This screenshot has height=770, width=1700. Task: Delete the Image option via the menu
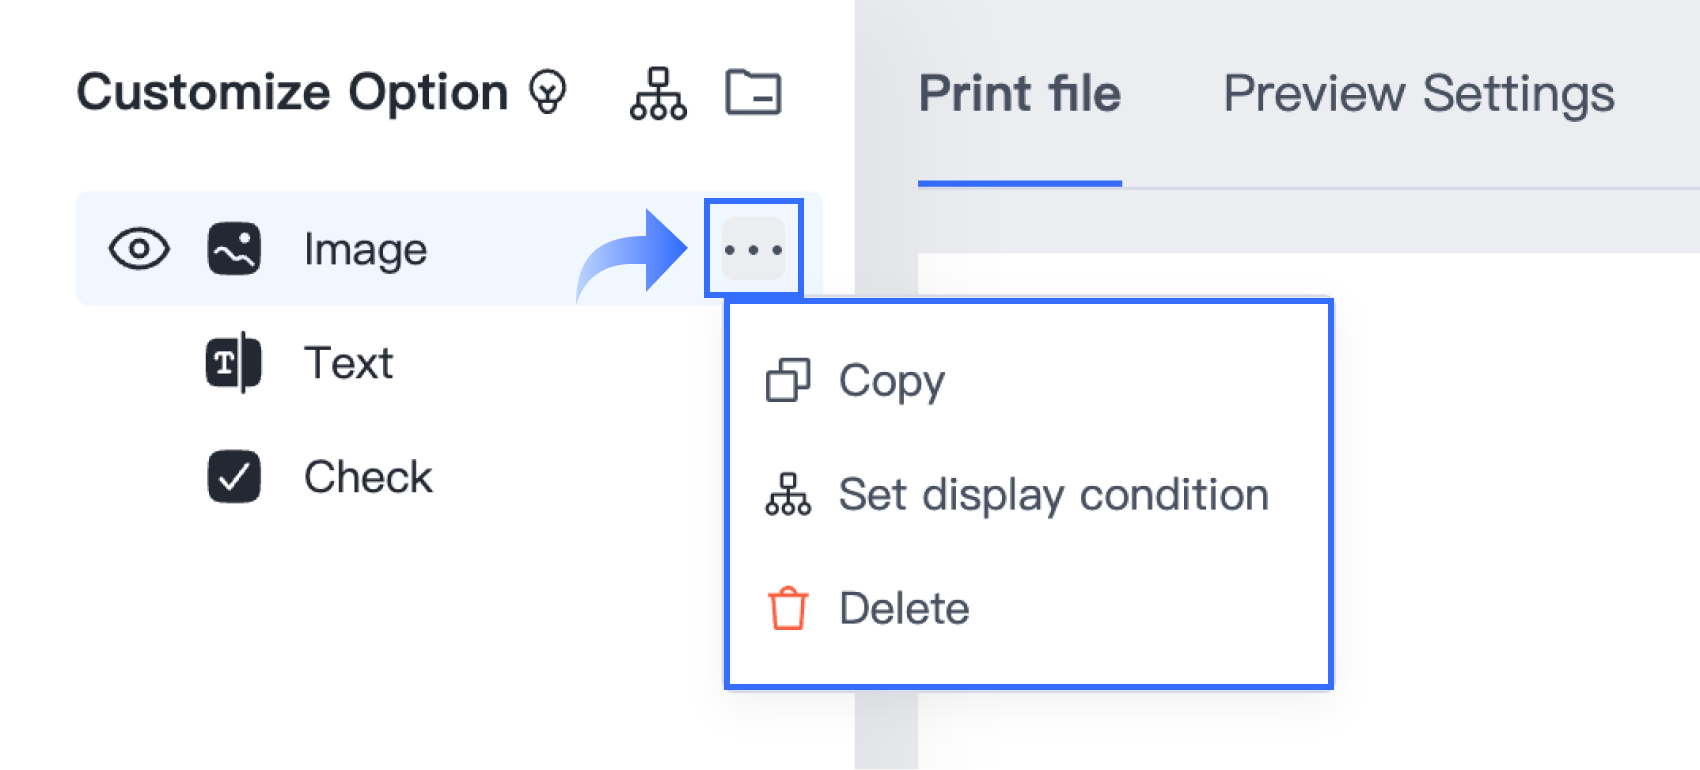(903, 607)
